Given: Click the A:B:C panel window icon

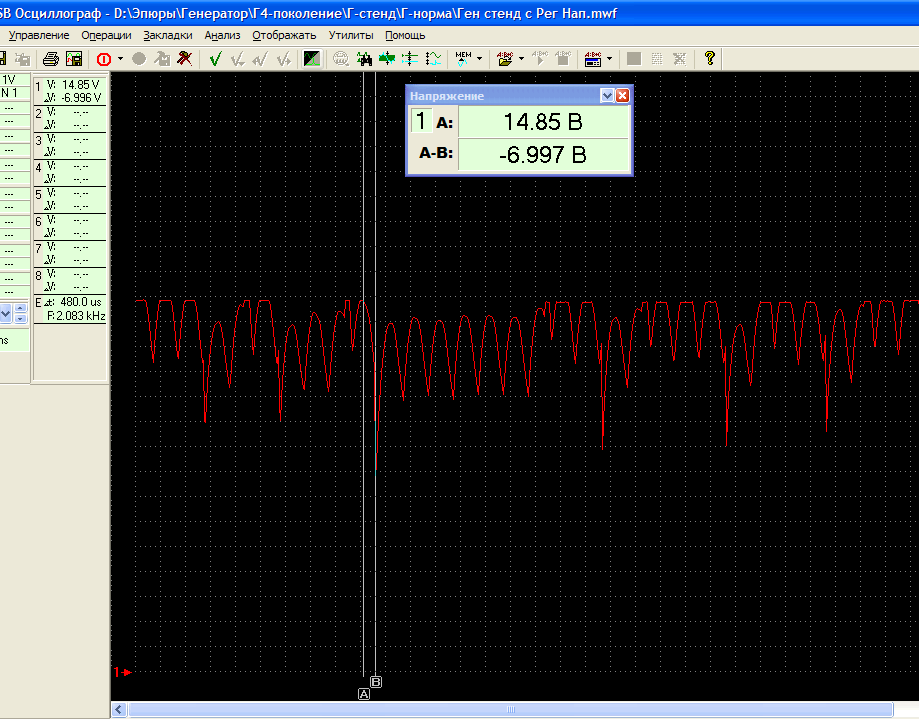Looking at the screenshot, I should click(593, 59).
